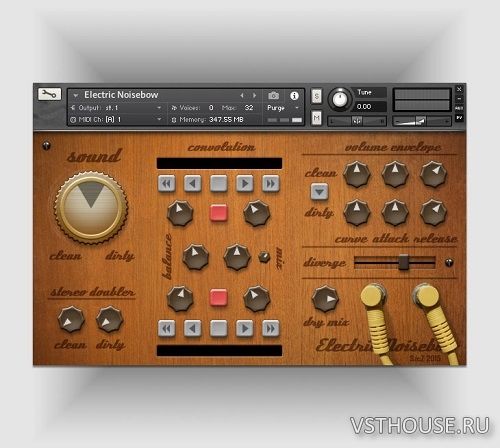Click the balance knob

pyautogui.click(x=196, y=256)
